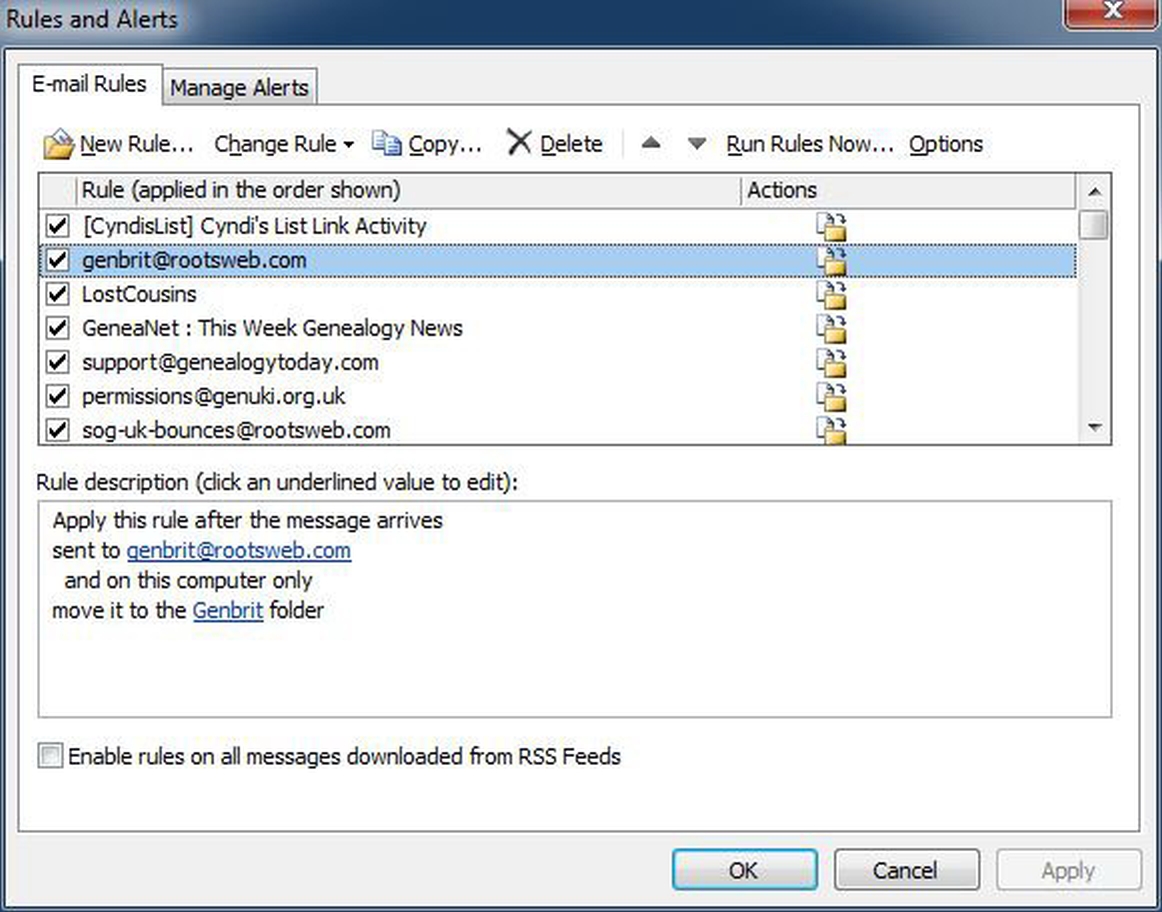Uncheck the CyndisList Link Activity rule

point(58,226)
